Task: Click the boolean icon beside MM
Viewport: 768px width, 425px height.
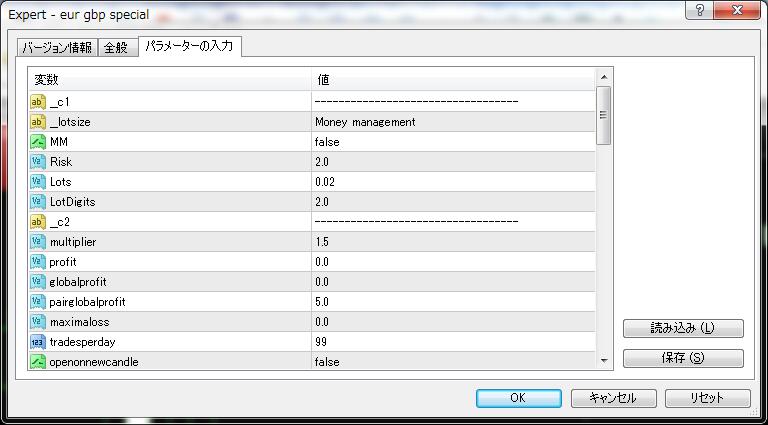Action: pos(38,142)
